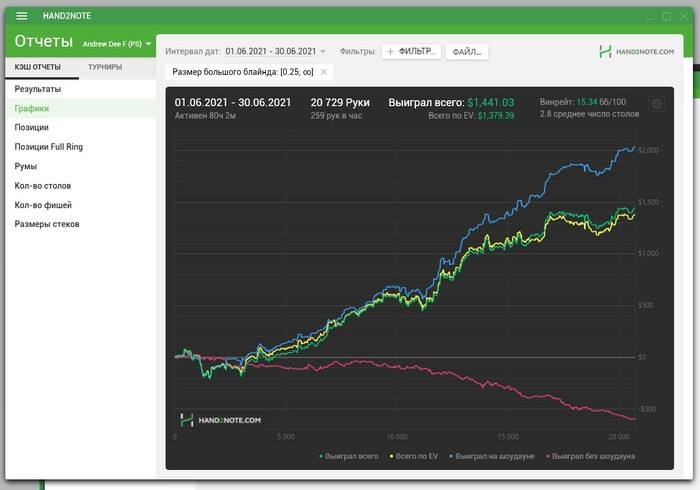Minimize the Hand2Note window
The height and width of the screenshot is (490, 700).
(649, 17)
